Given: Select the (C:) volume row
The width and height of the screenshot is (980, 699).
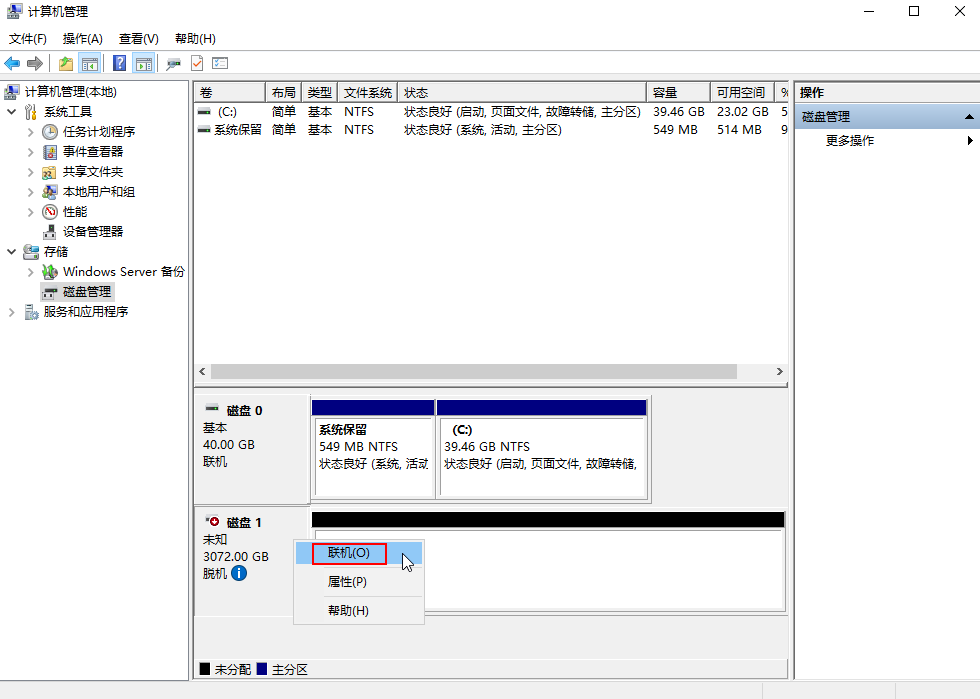Looking at the screenshot, I should click(x=491, y=112).
